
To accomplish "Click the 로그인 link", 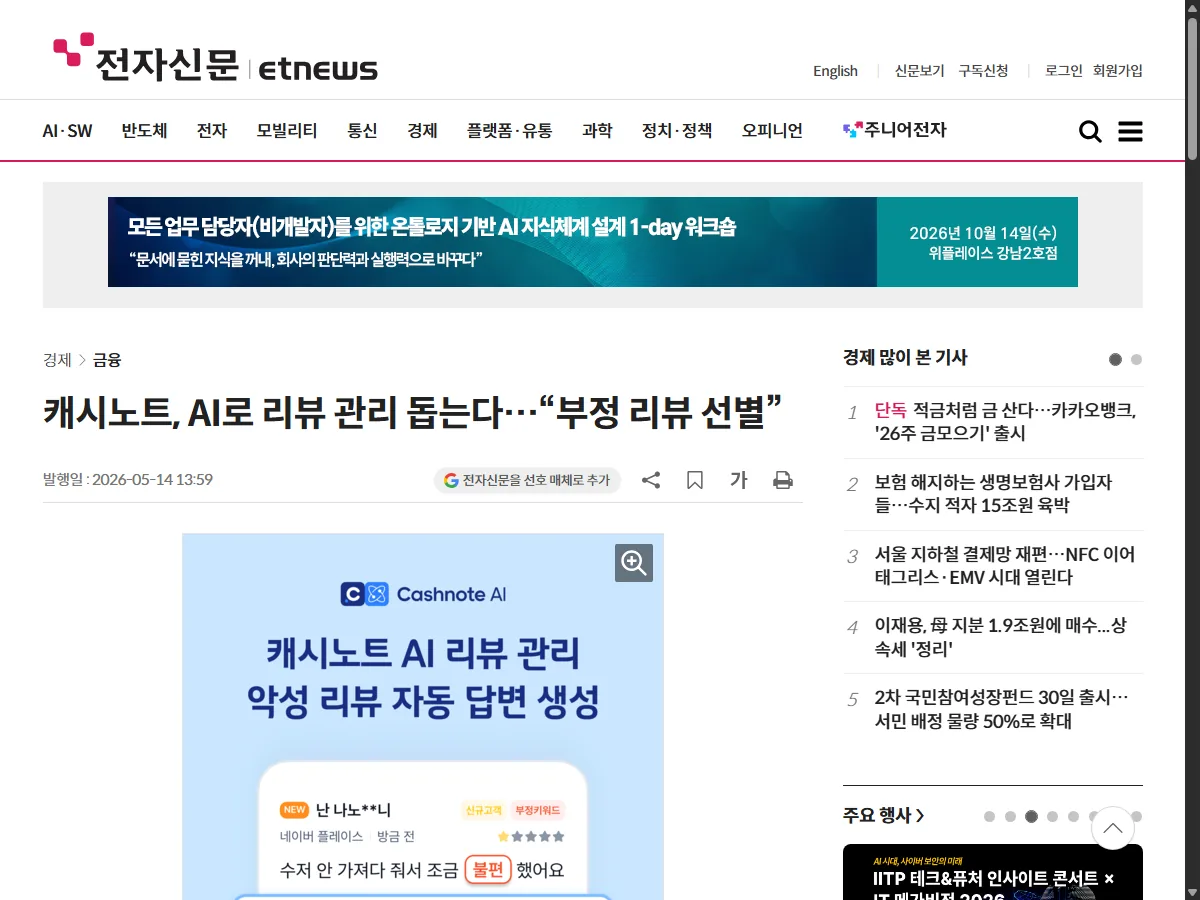I will click(x=1064, y=71).
